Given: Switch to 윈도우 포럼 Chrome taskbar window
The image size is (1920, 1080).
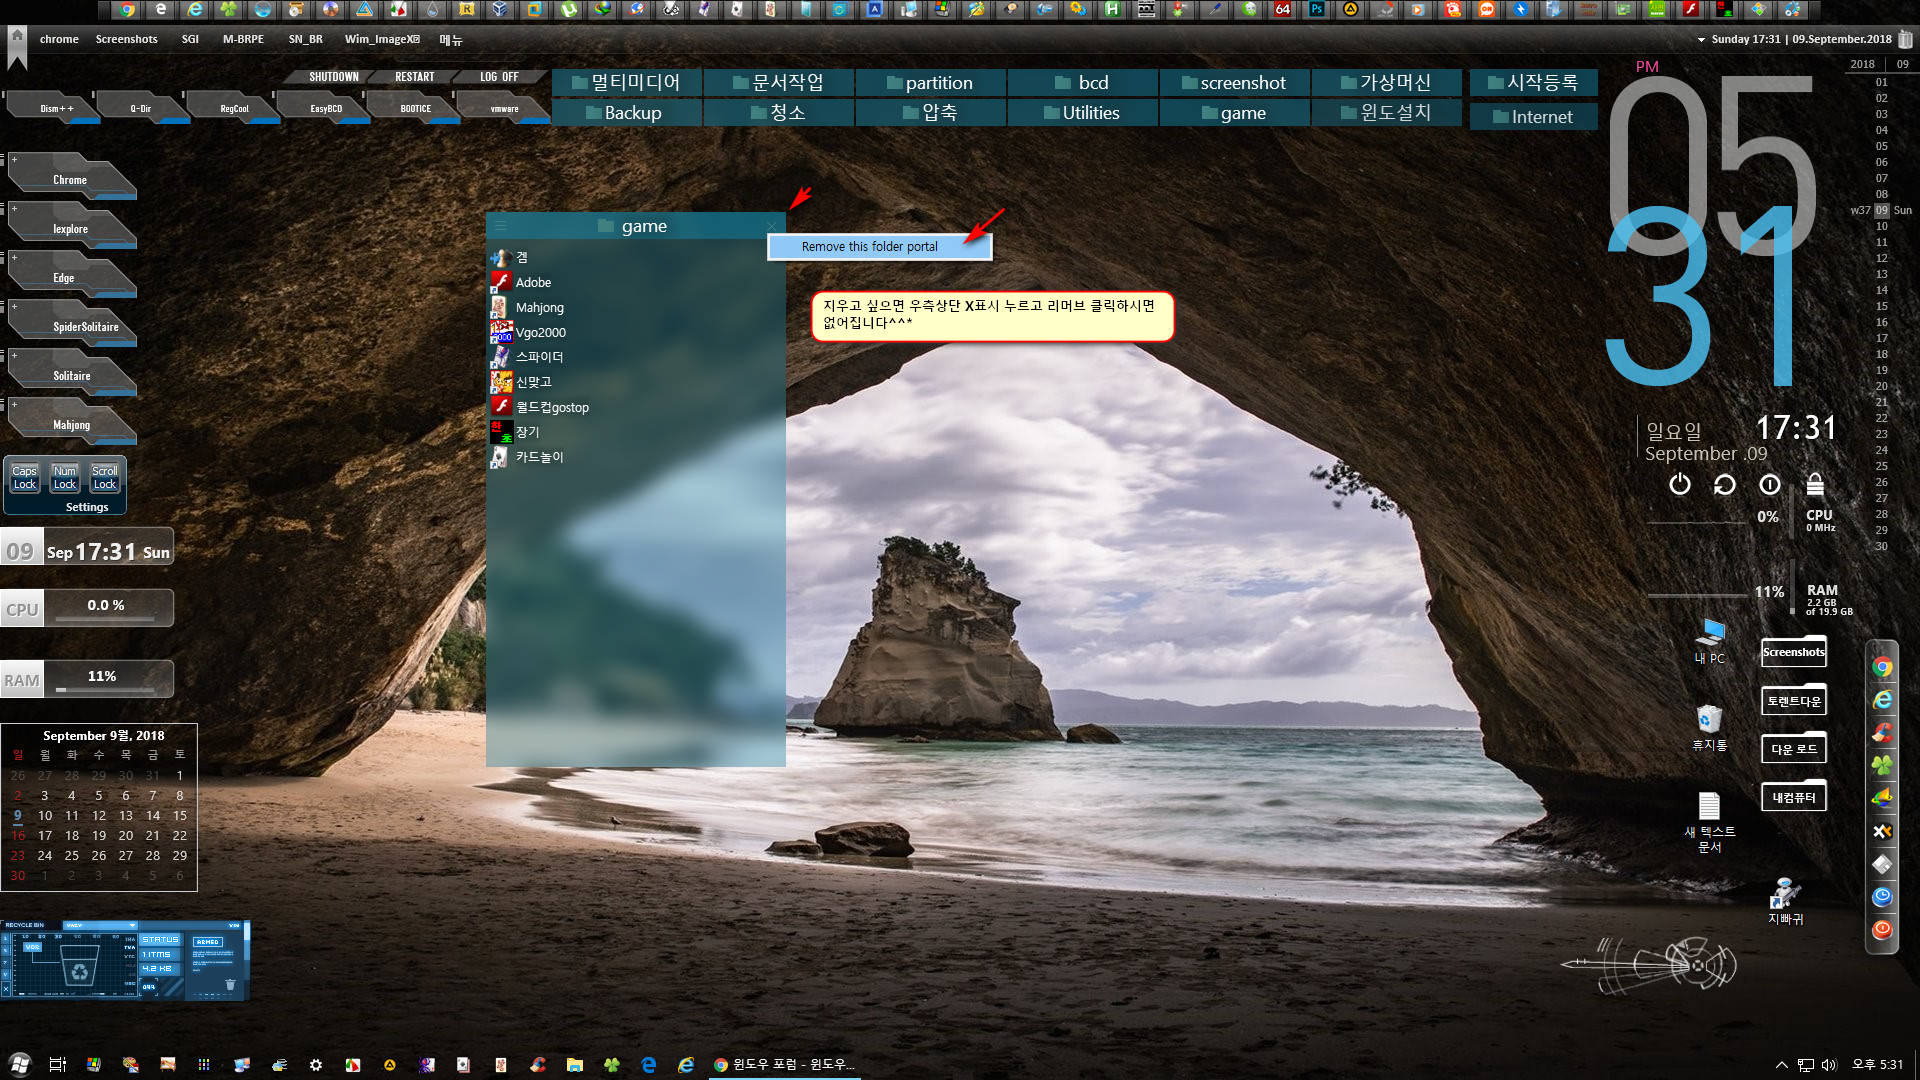Looking at the screenshot, I should (x=785, y=1065).
